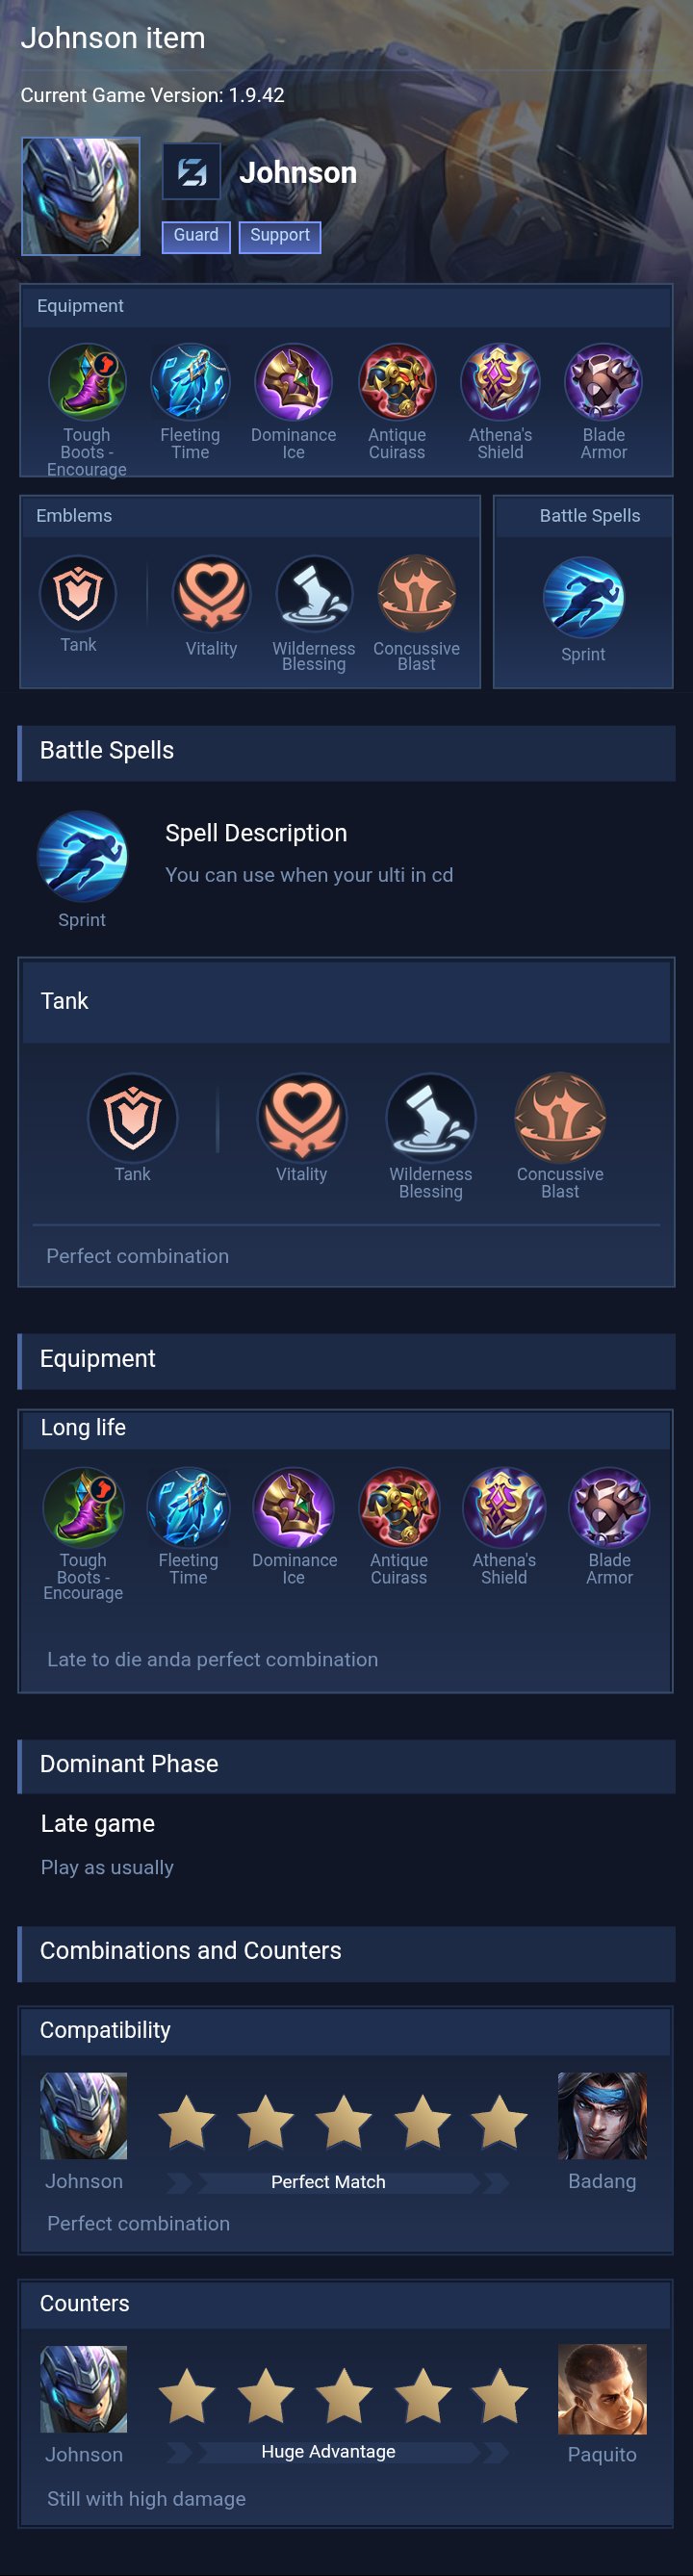This screenshot has width=693, height=2576.
Task: Click the Support role tag
Action: pos(280,236)
